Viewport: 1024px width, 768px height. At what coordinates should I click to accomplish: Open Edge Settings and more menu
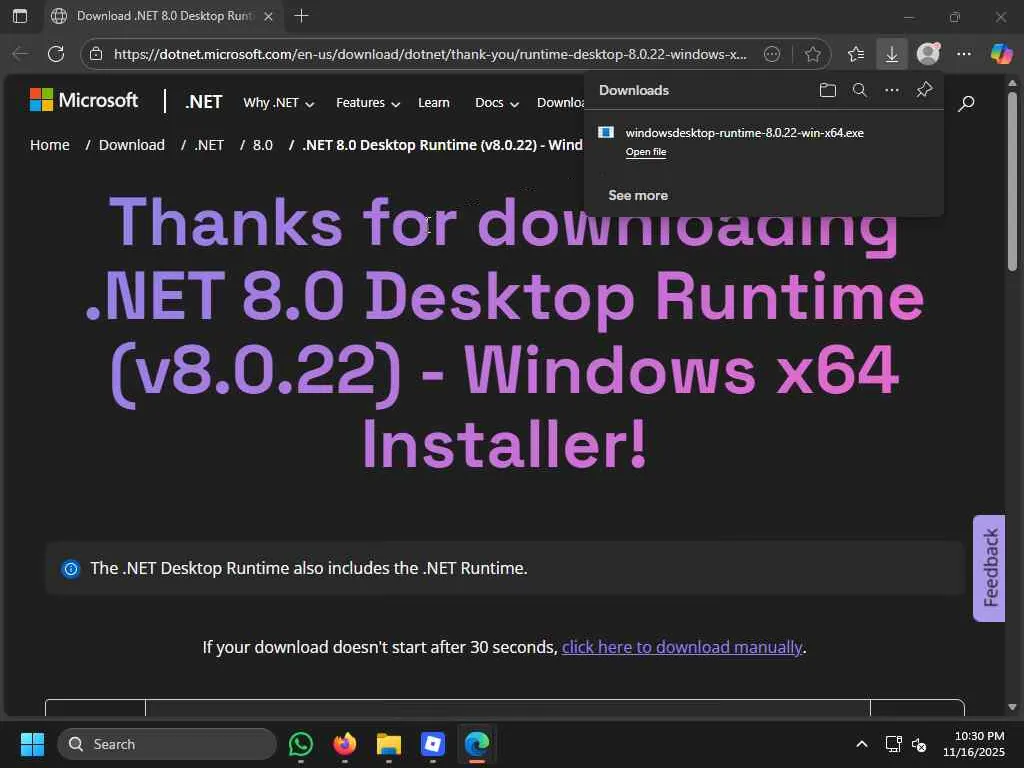coord(964,54)
